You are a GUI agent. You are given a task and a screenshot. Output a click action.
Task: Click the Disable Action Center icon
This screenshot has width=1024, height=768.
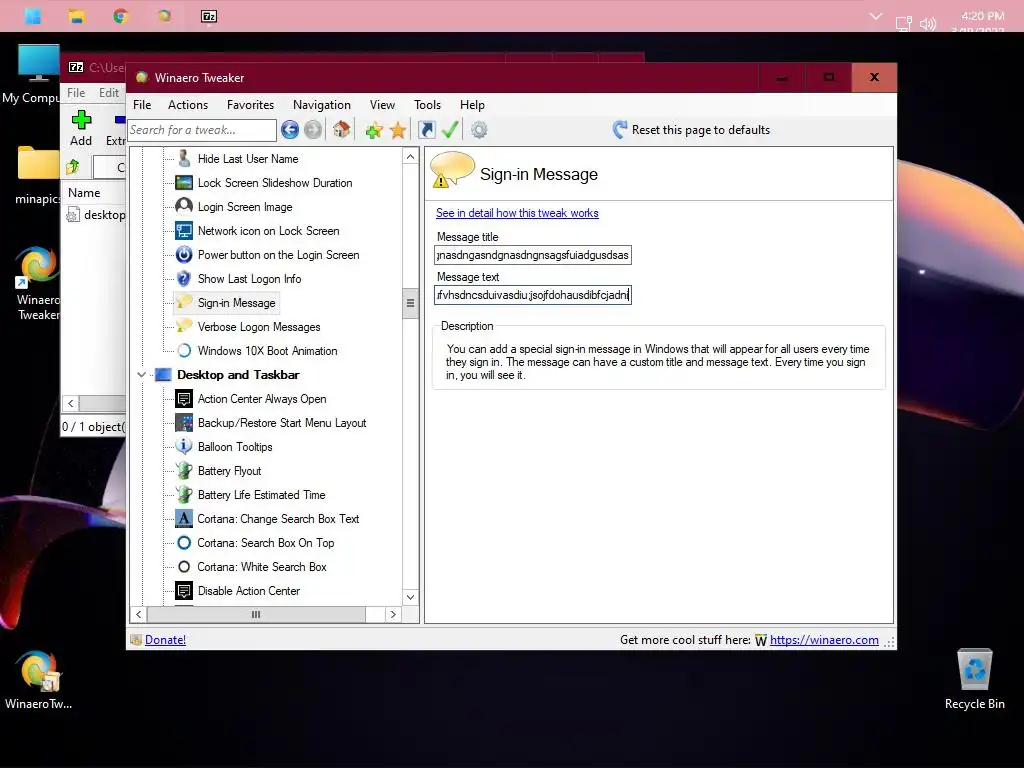pos(184,590)
